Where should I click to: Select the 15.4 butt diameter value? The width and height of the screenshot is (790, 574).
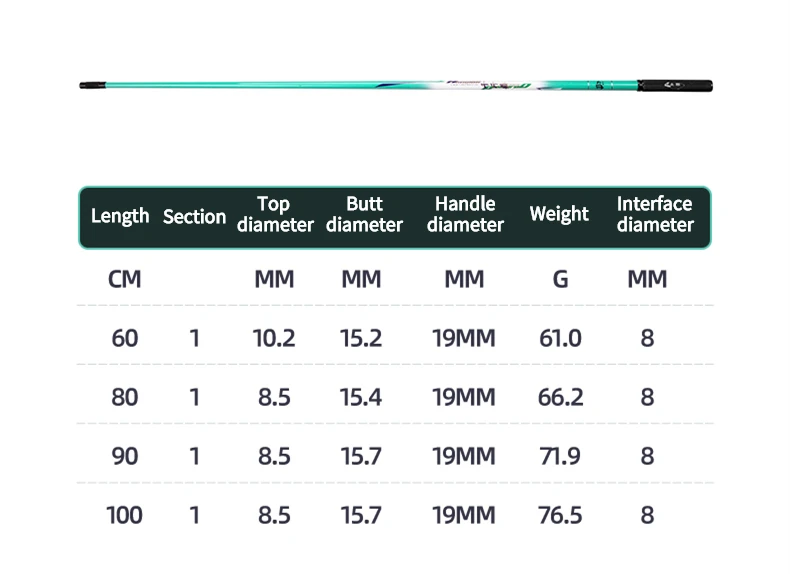pos(361,398)
